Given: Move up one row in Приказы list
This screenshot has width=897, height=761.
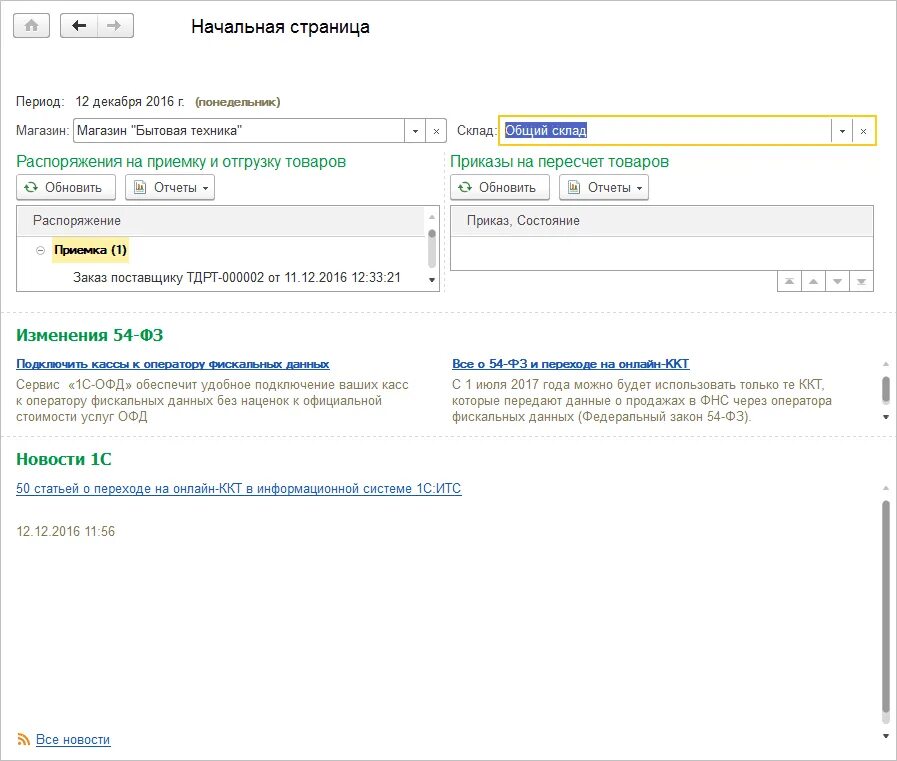Looking at the screenshot, I should point(813,281).
